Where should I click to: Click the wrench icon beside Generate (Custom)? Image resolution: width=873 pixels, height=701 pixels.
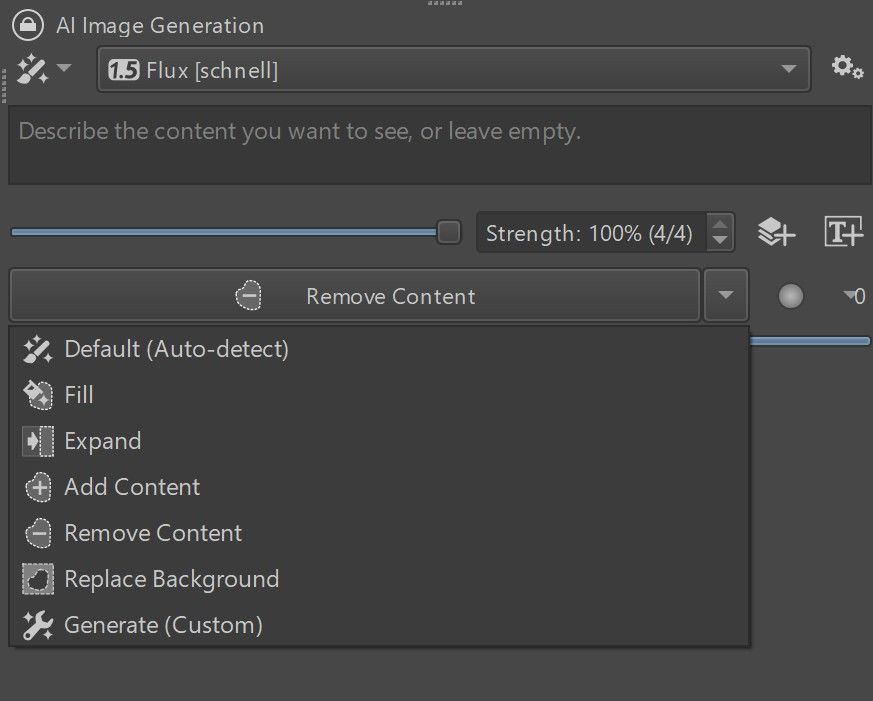coord(36,624)
